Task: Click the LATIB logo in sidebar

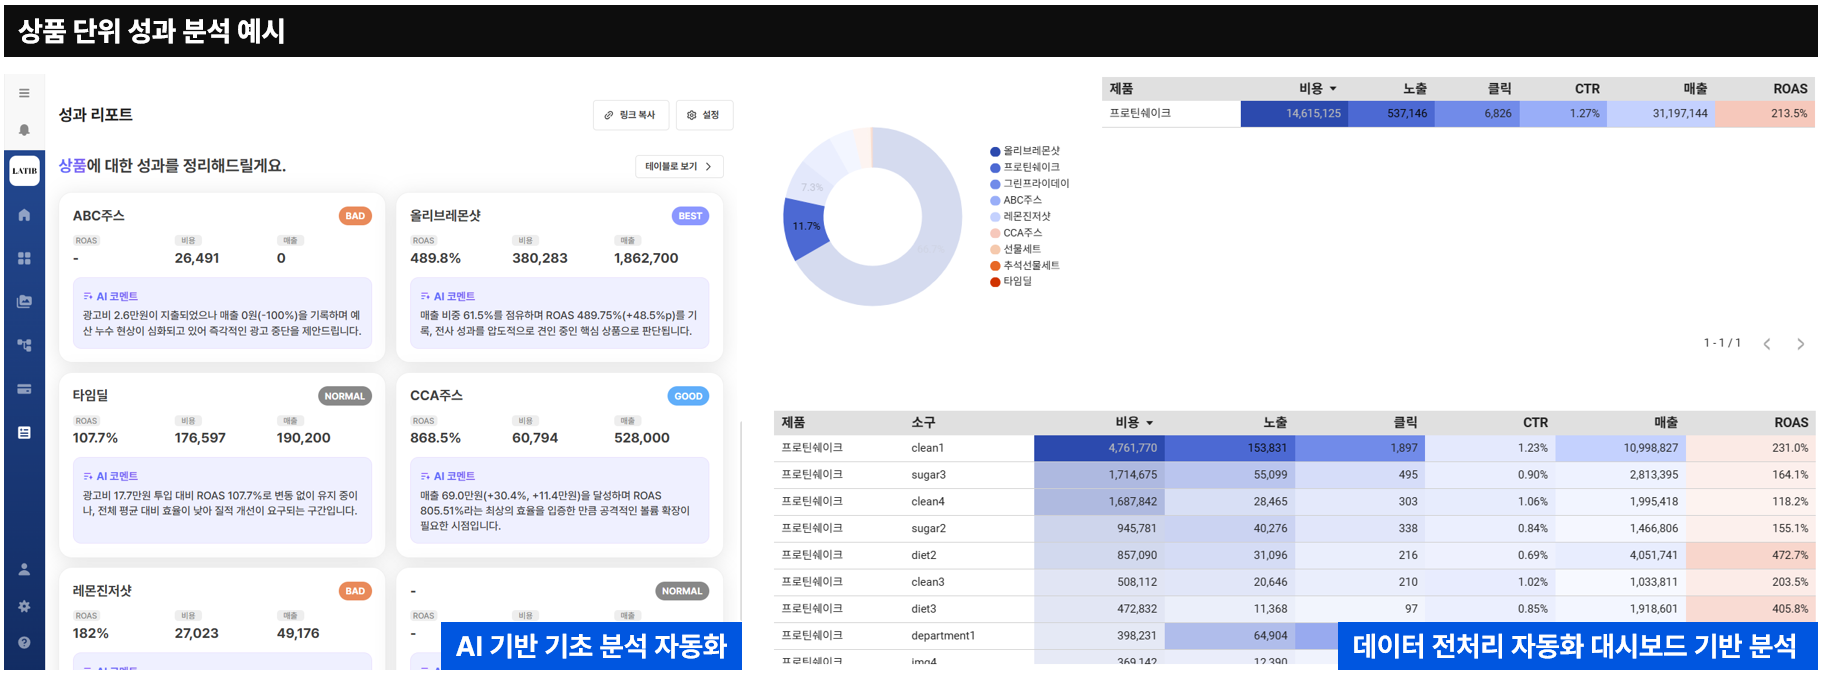Action: pyautogui.click(x=24, y=171)
